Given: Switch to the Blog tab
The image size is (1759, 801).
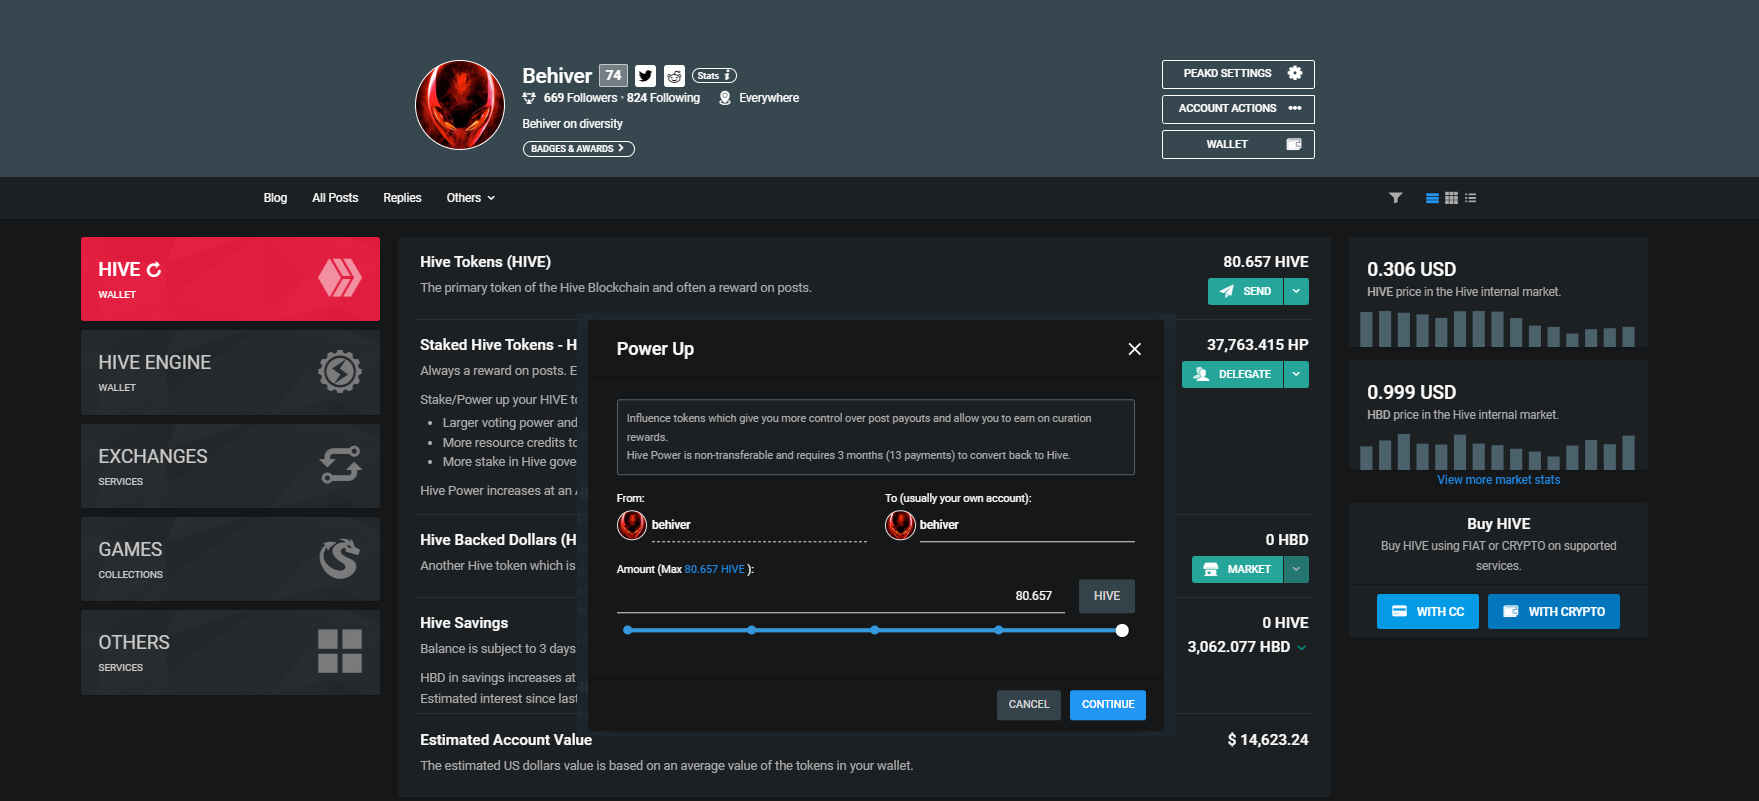Looking at the screenshot, I should tap(275, 198).
